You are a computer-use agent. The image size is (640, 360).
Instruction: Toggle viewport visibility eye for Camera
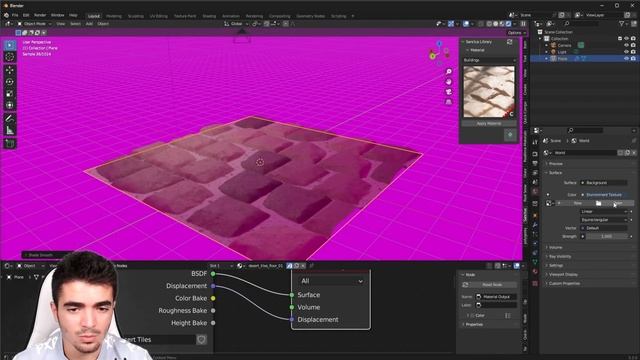click(x=627, y=45)
